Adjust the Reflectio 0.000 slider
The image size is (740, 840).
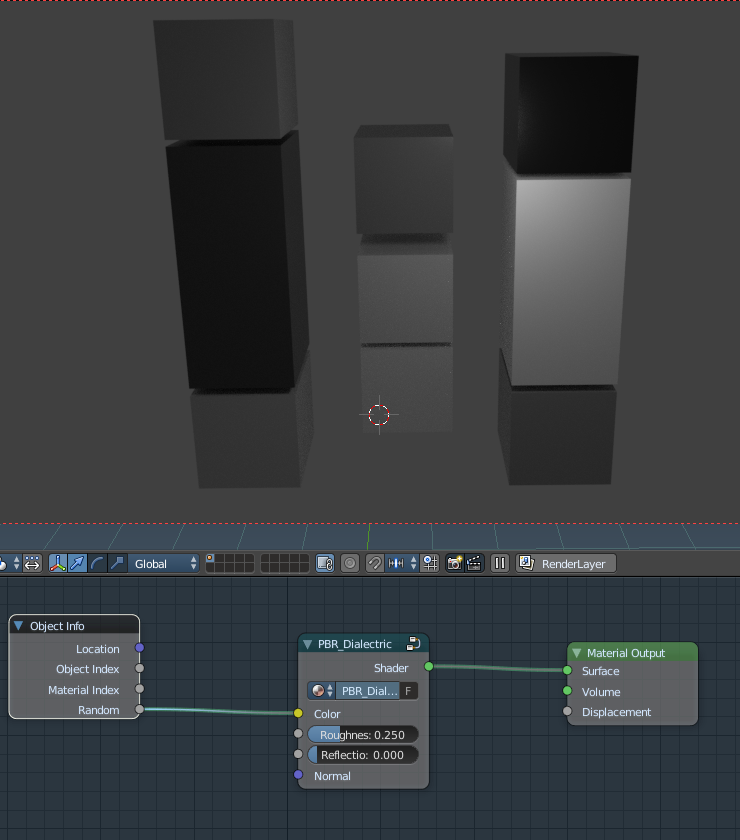[363, 755]
